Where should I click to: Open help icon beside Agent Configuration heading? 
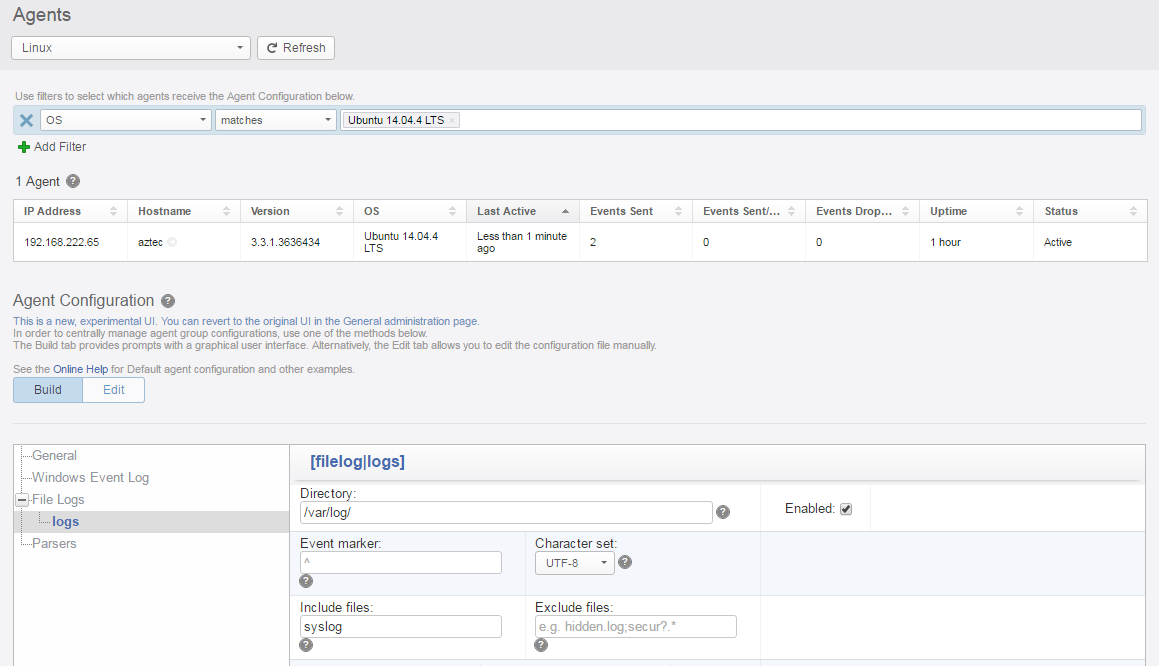tap(168, 301)
